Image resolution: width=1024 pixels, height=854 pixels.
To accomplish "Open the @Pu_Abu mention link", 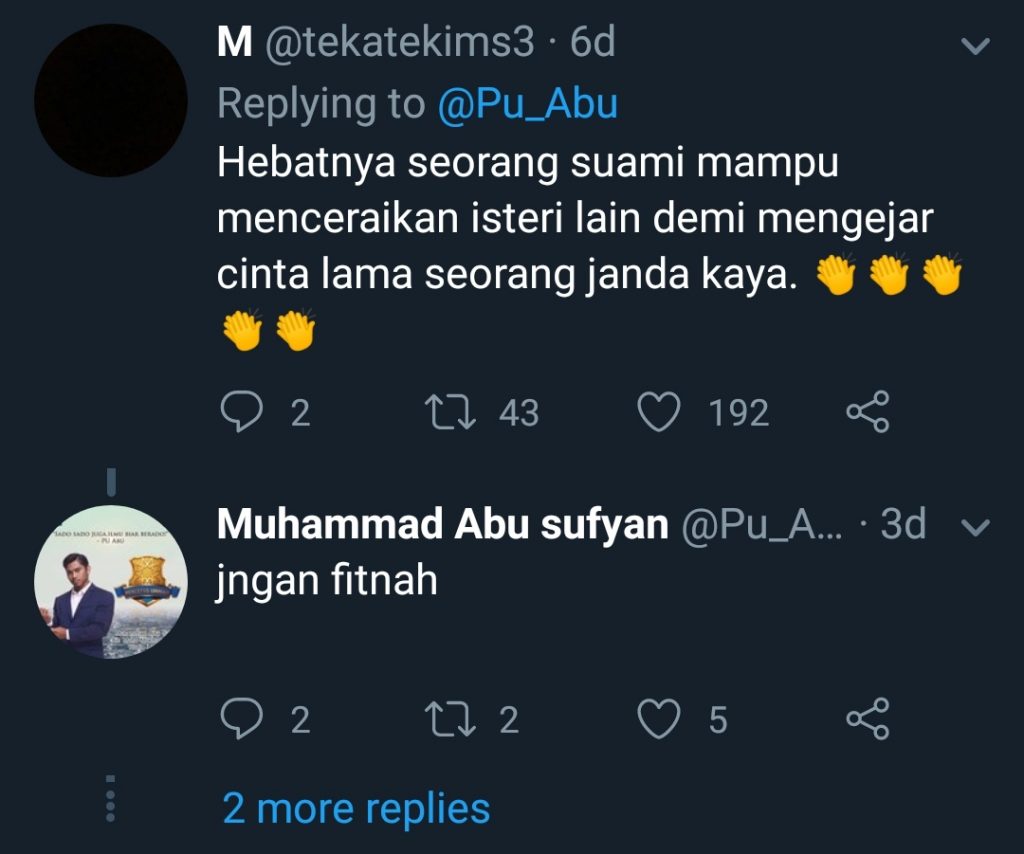I will point(527,103).
